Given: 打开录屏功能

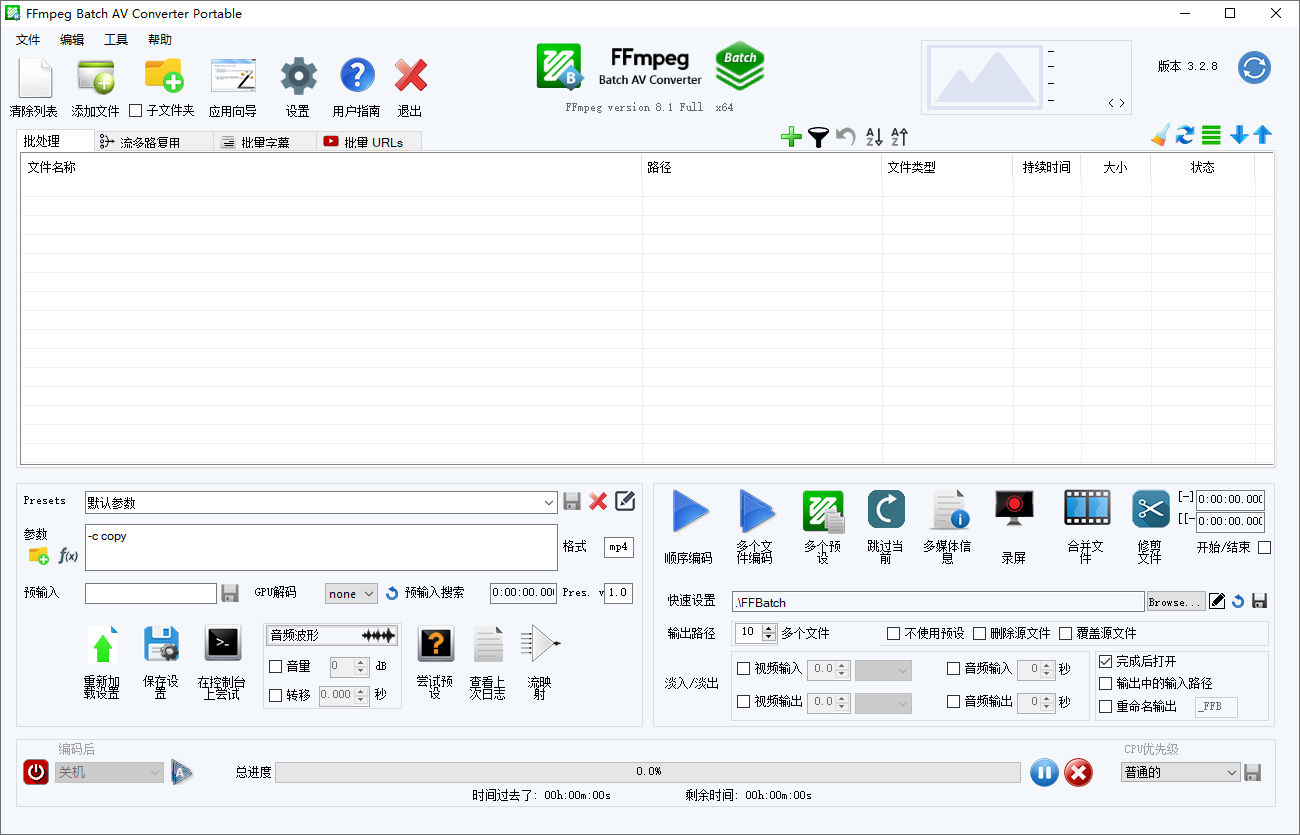Looking at the screenshot, I should pyautogui.click(x=1013, y=510).
